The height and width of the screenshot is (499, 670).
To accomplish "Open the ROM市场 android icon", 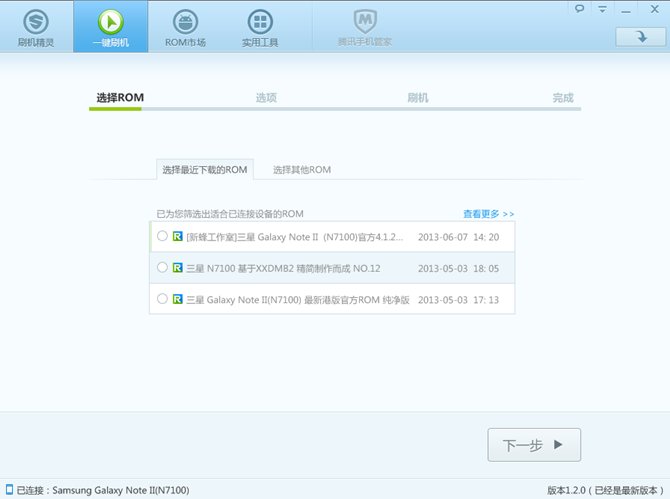I will [x=185, y=22].
